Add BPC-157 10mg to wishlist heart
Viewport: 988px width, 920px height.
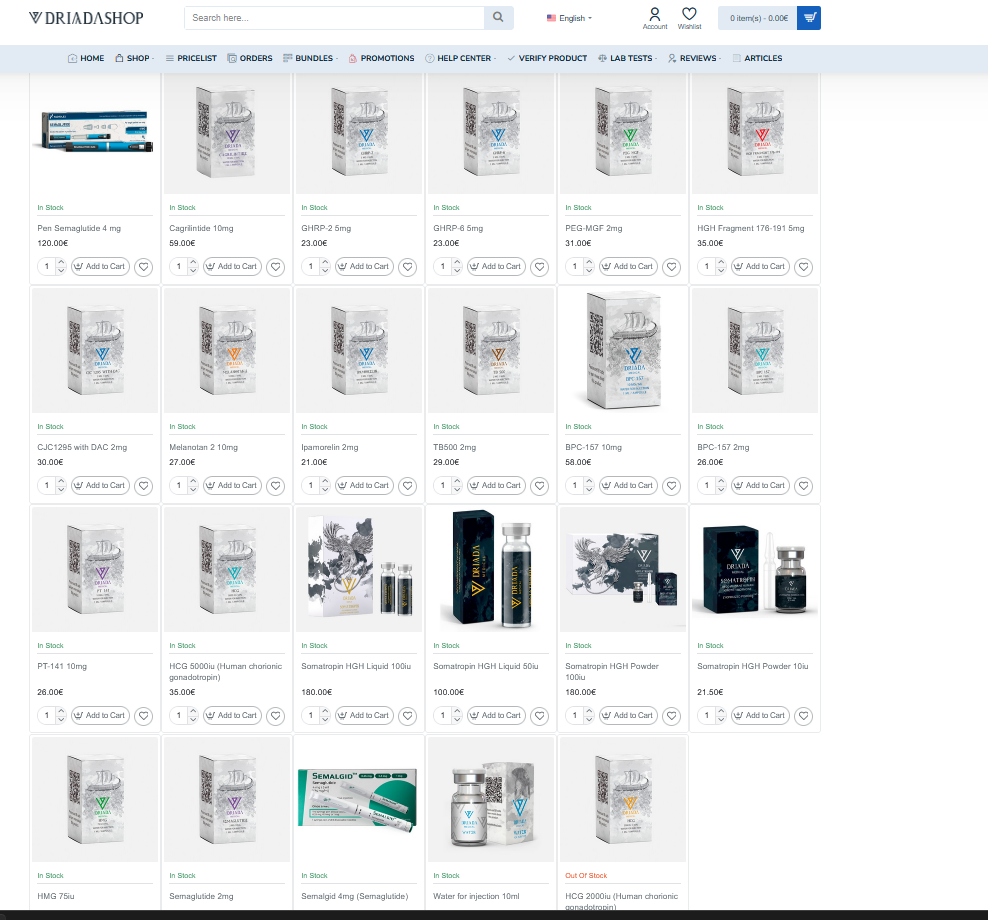coord(672,486)
